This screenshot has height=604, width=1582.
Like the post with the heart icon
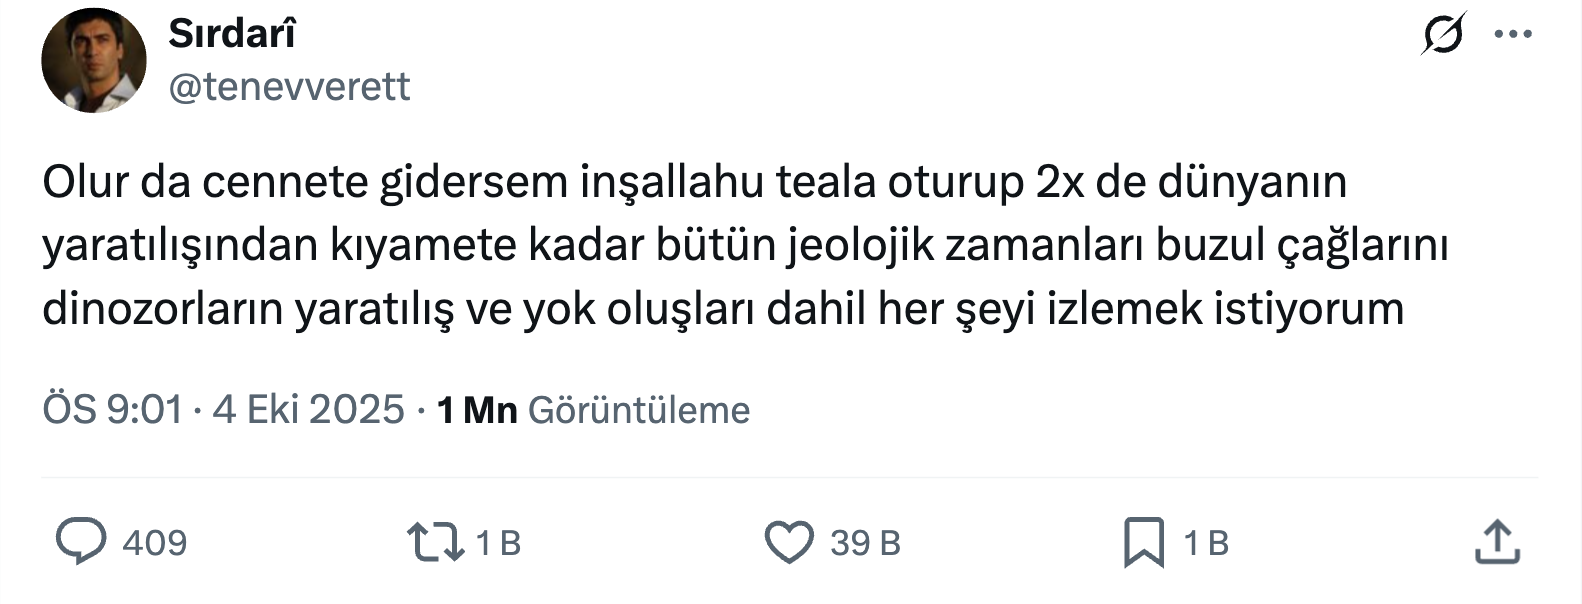[x=789, y=542]
